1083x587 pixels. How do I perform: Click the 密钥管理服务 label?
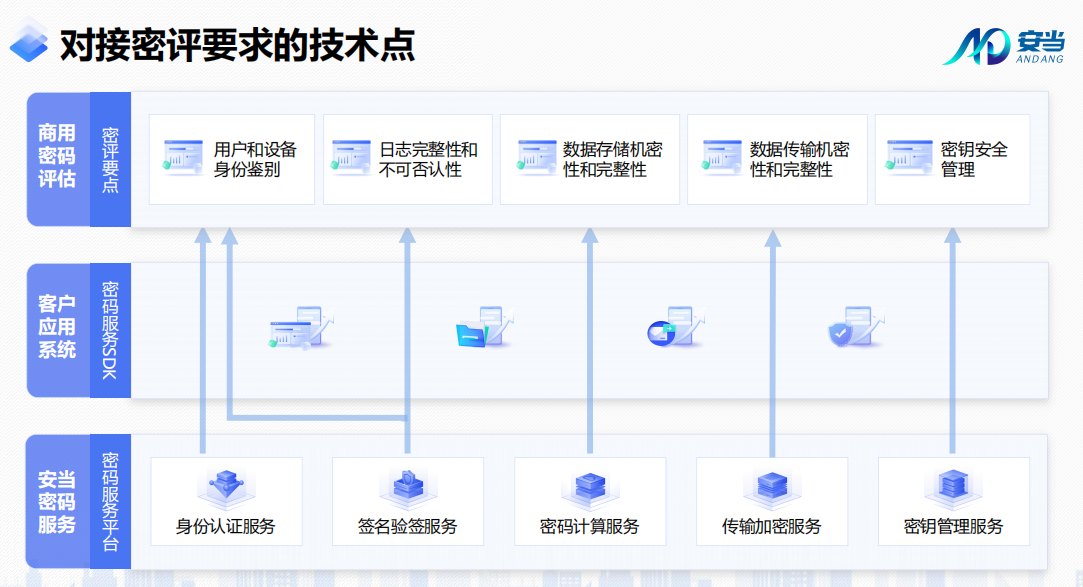pos(953,527)
